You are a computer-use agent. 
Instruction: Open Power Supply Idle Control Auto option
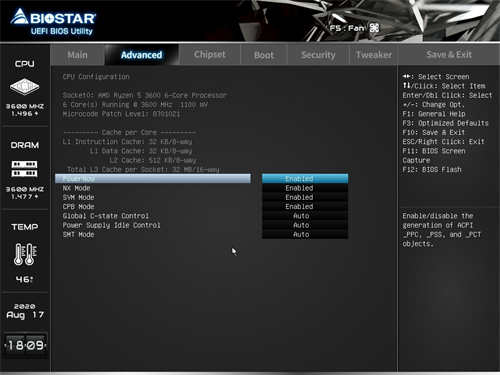tap(305, 225)
